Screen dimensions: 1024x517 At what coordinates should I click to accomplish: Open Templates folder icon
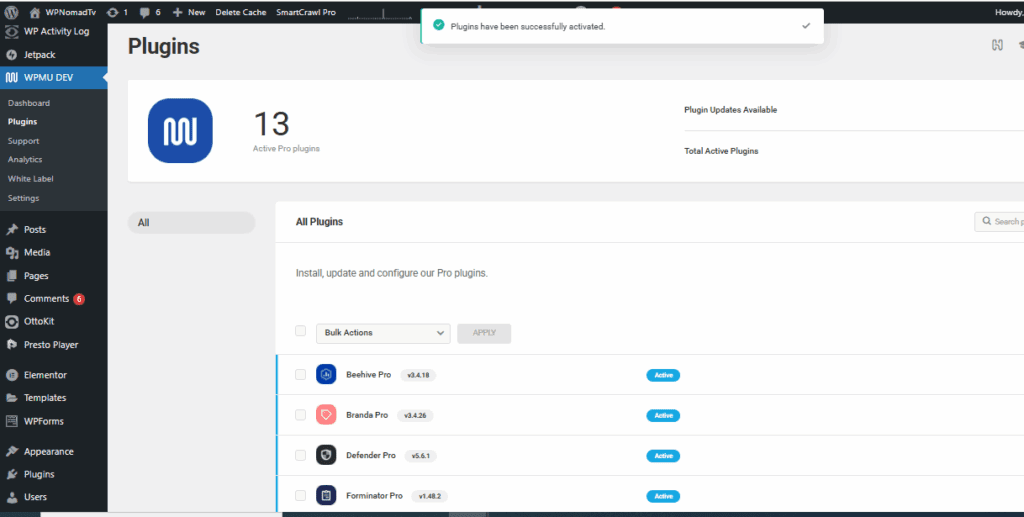pyautogui.click(x=12, y=398)
